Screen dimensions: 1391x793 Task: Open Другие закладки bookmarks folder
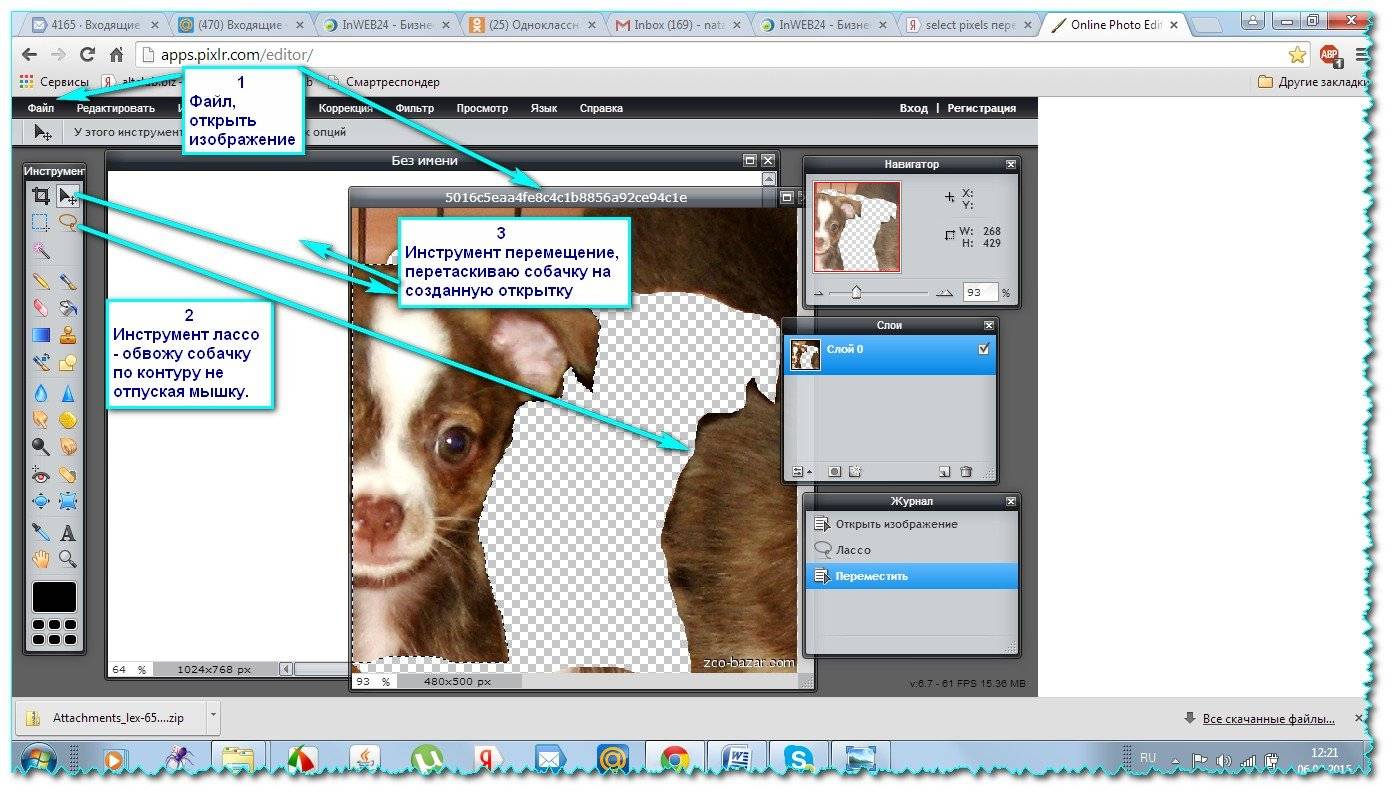pos(1313,82)
